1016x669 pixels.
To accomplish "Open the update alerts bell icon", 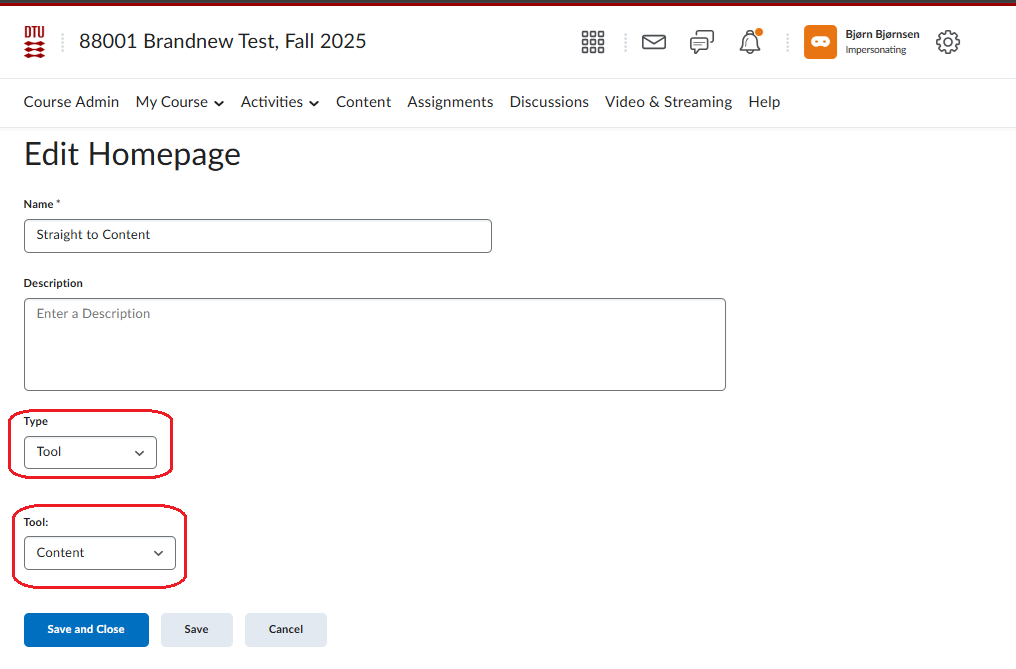I will pos(749,42).
